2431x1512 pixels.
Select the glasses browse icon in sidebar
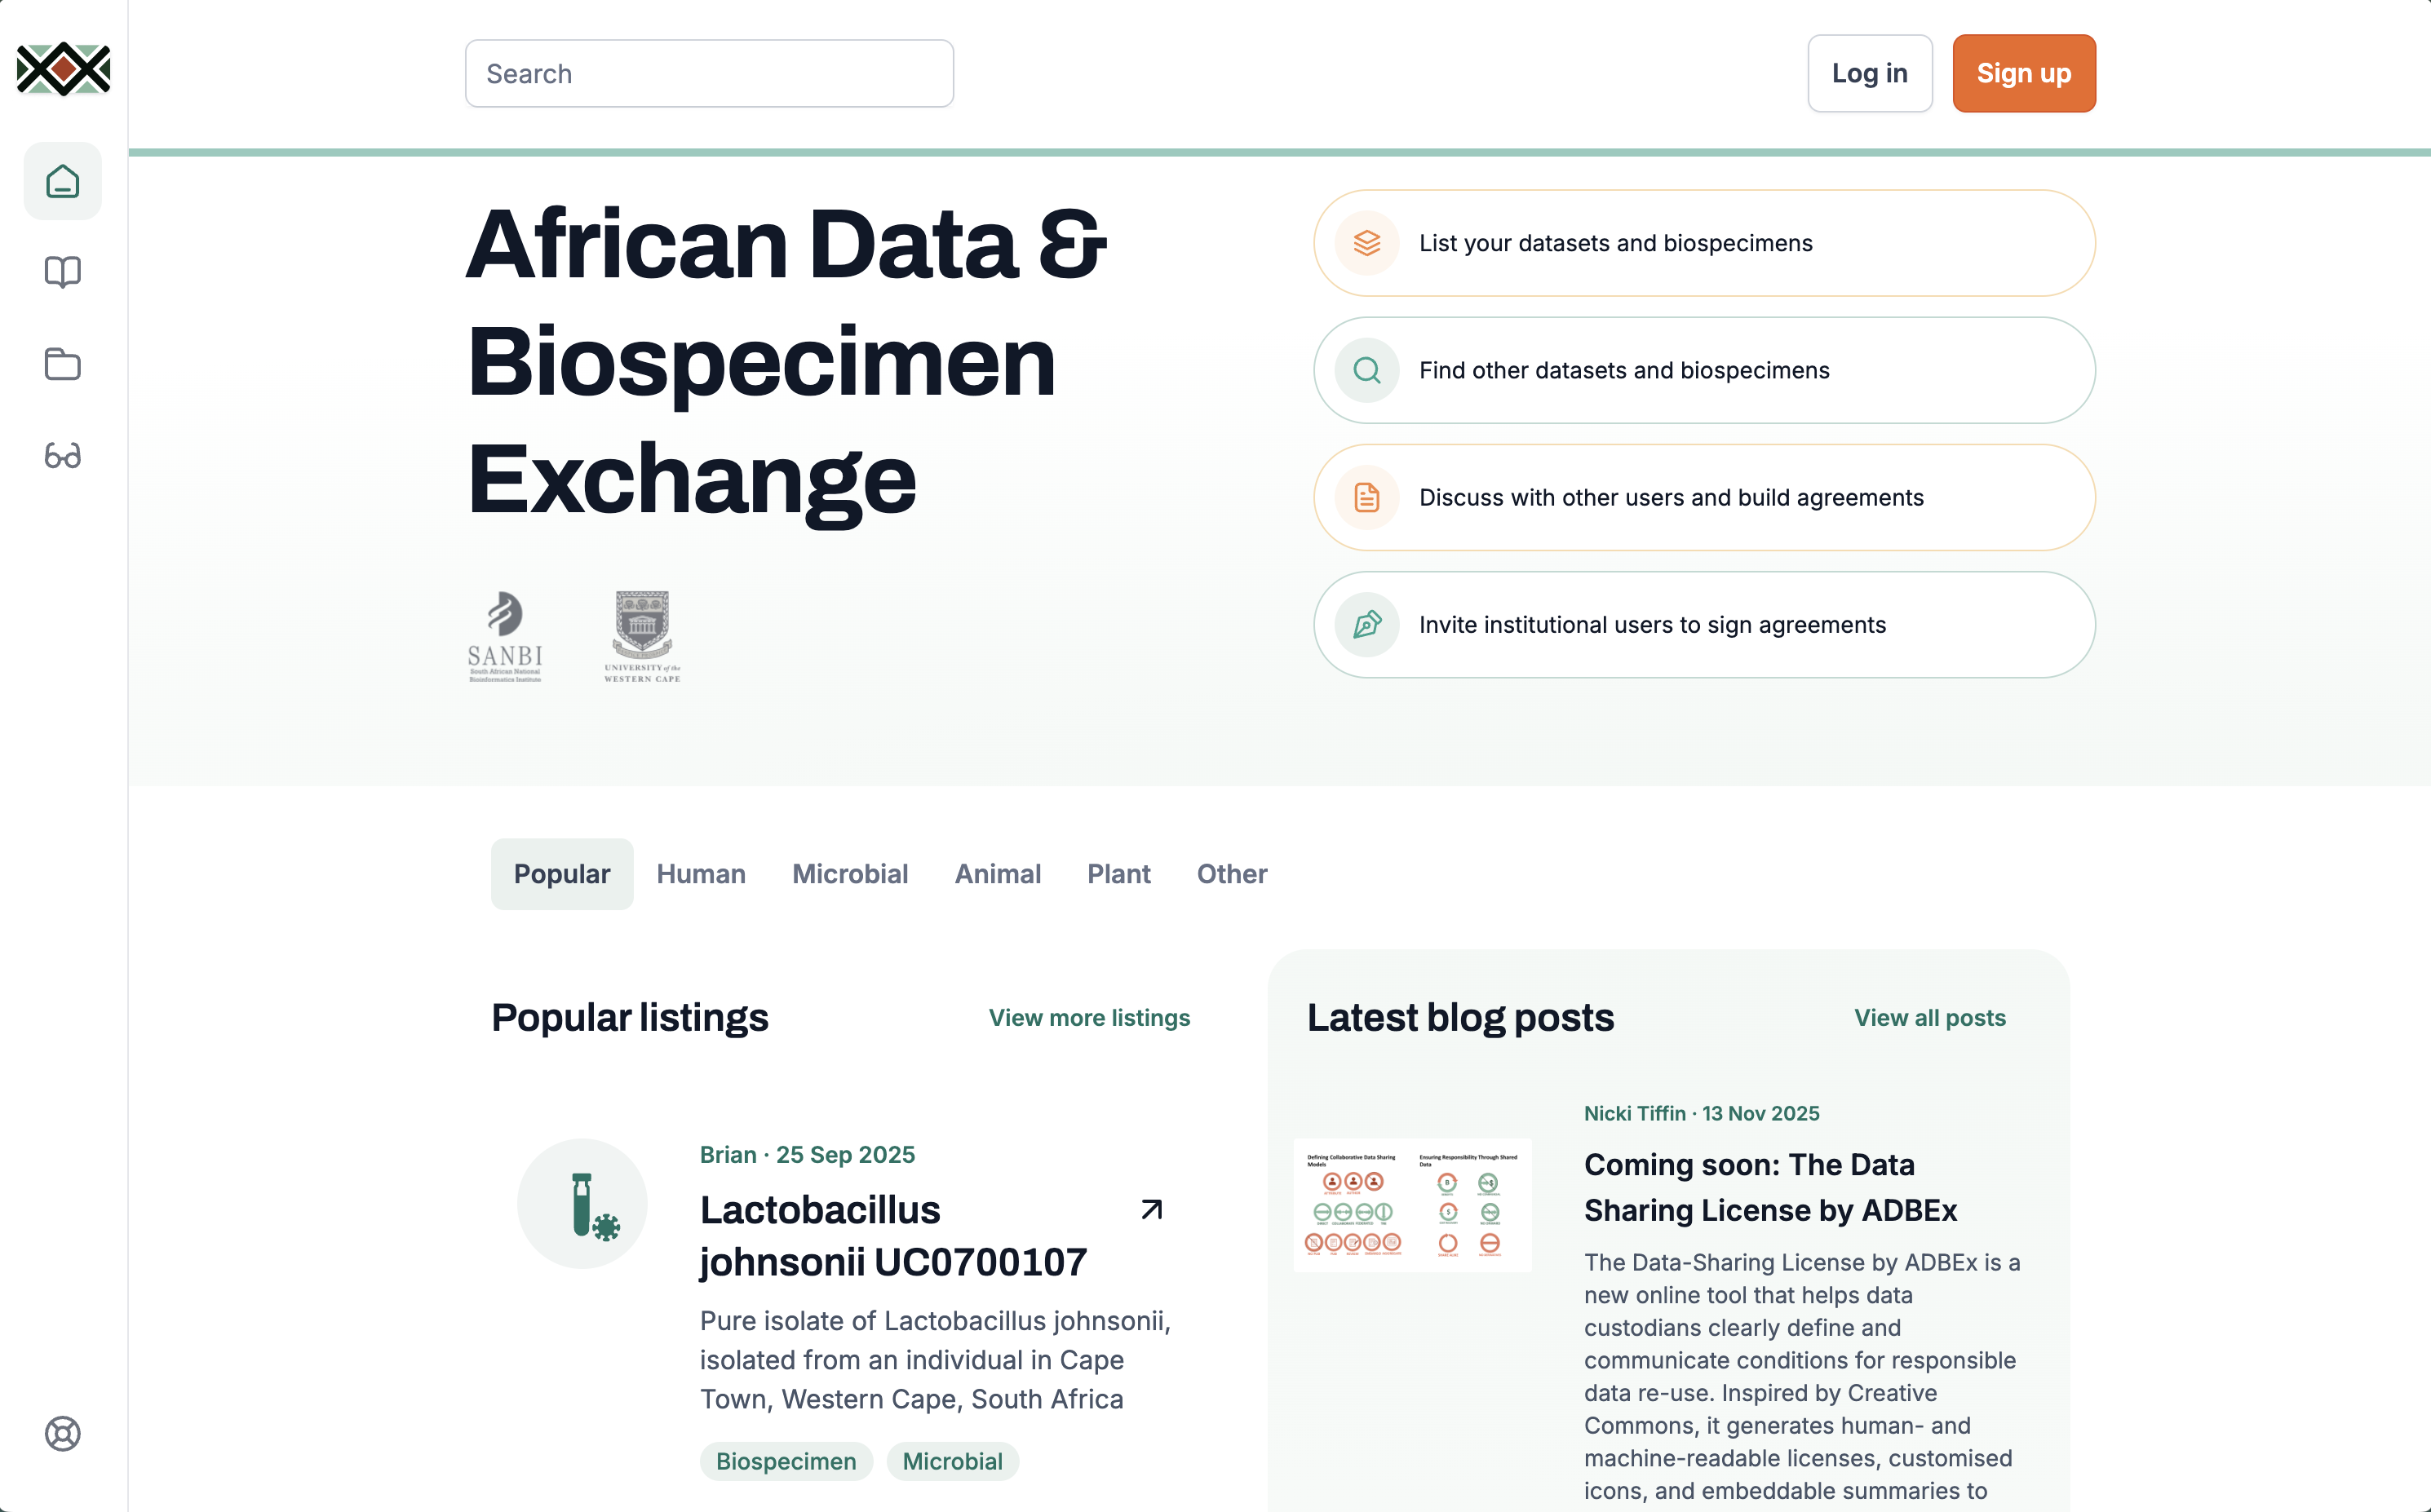(x=62, y=456)
